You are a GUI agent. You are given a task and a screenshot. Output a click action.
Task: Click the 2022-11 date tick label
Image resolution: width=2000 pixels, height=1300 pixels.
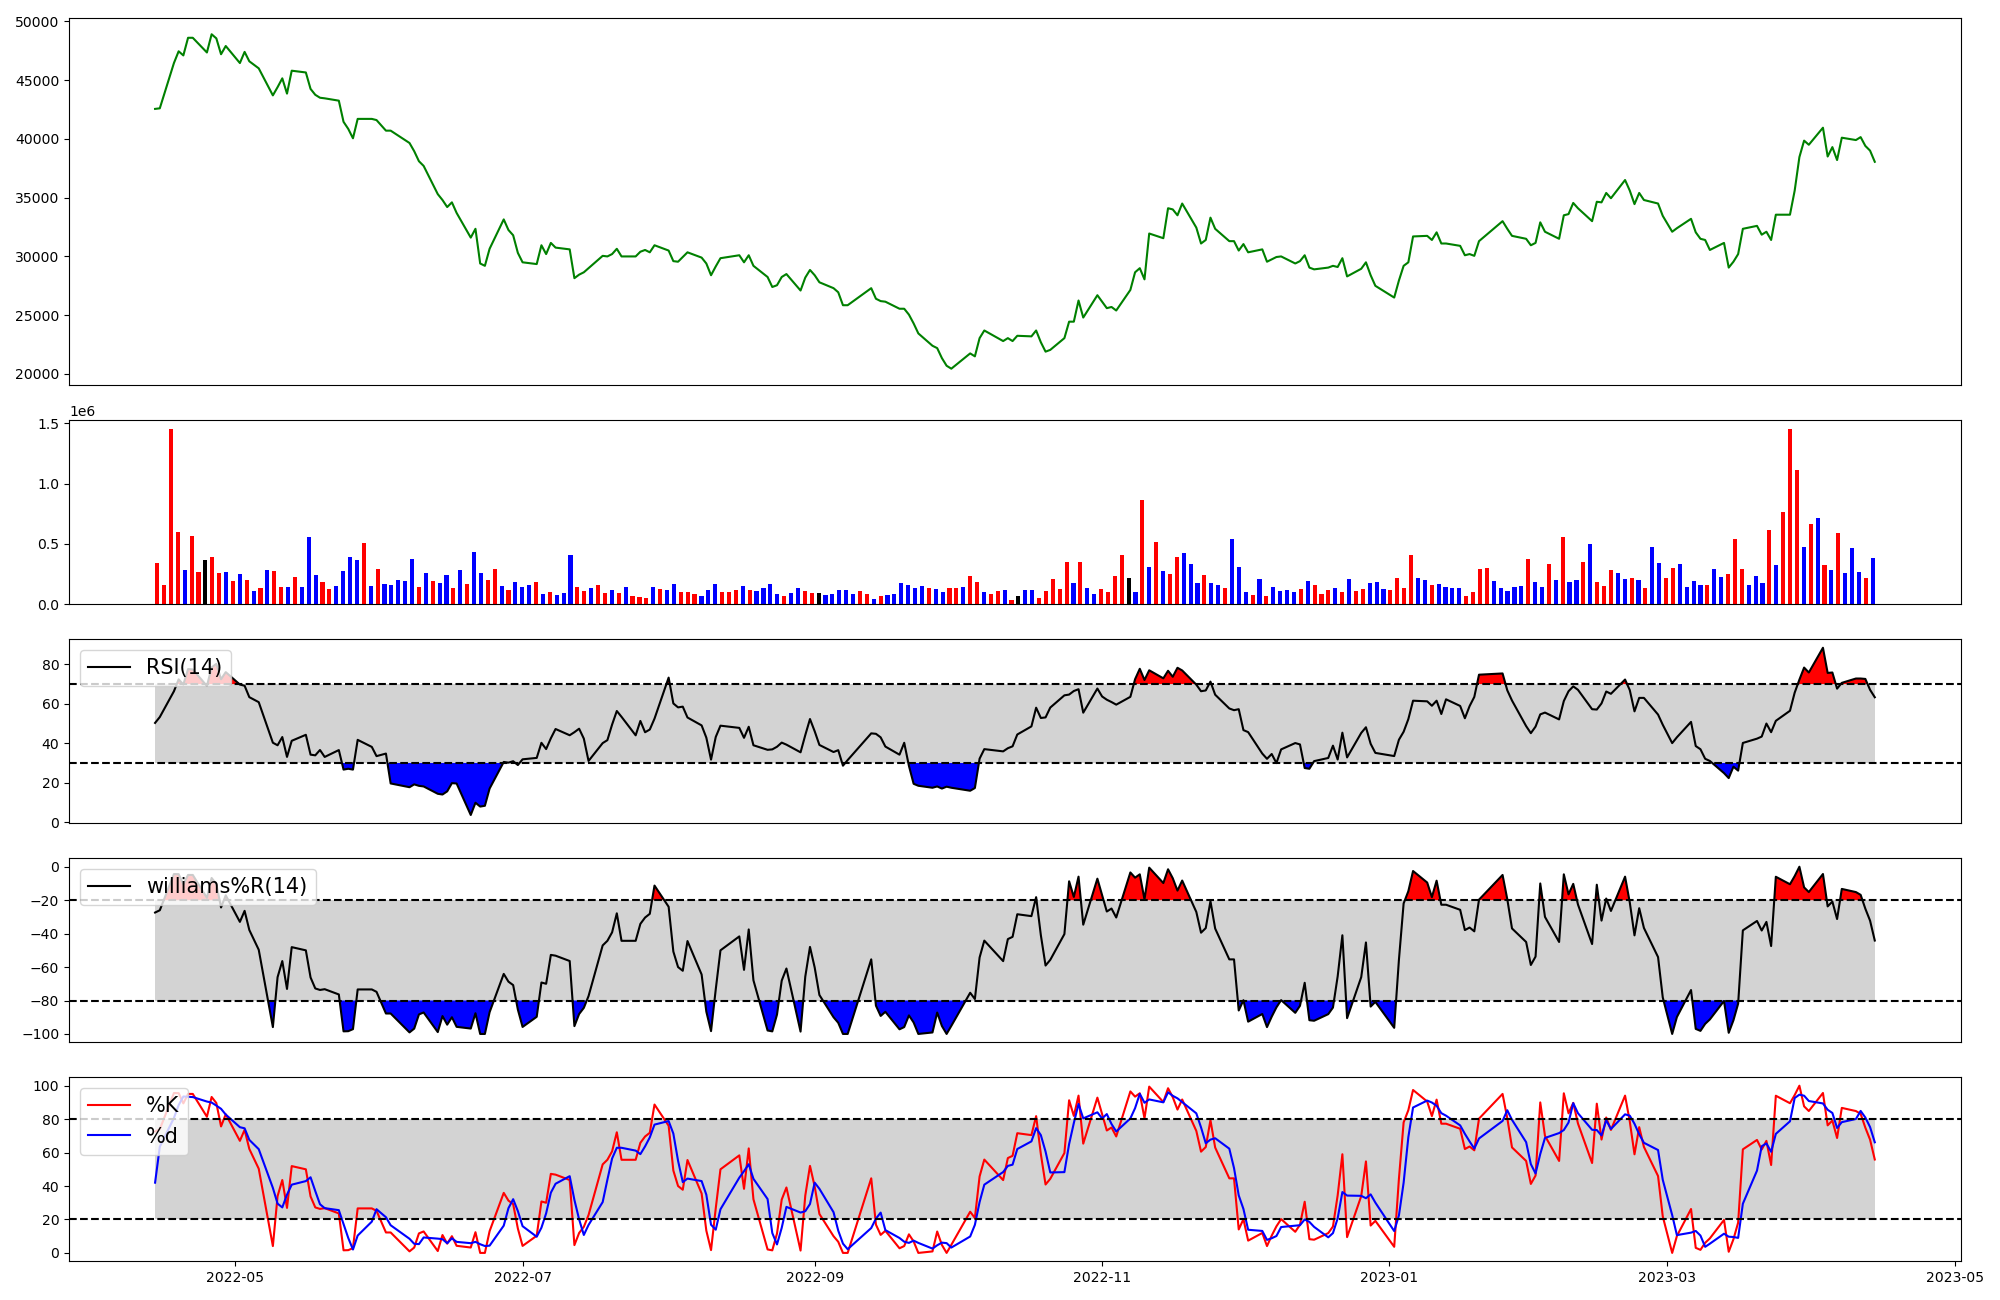[1102, 1277]
